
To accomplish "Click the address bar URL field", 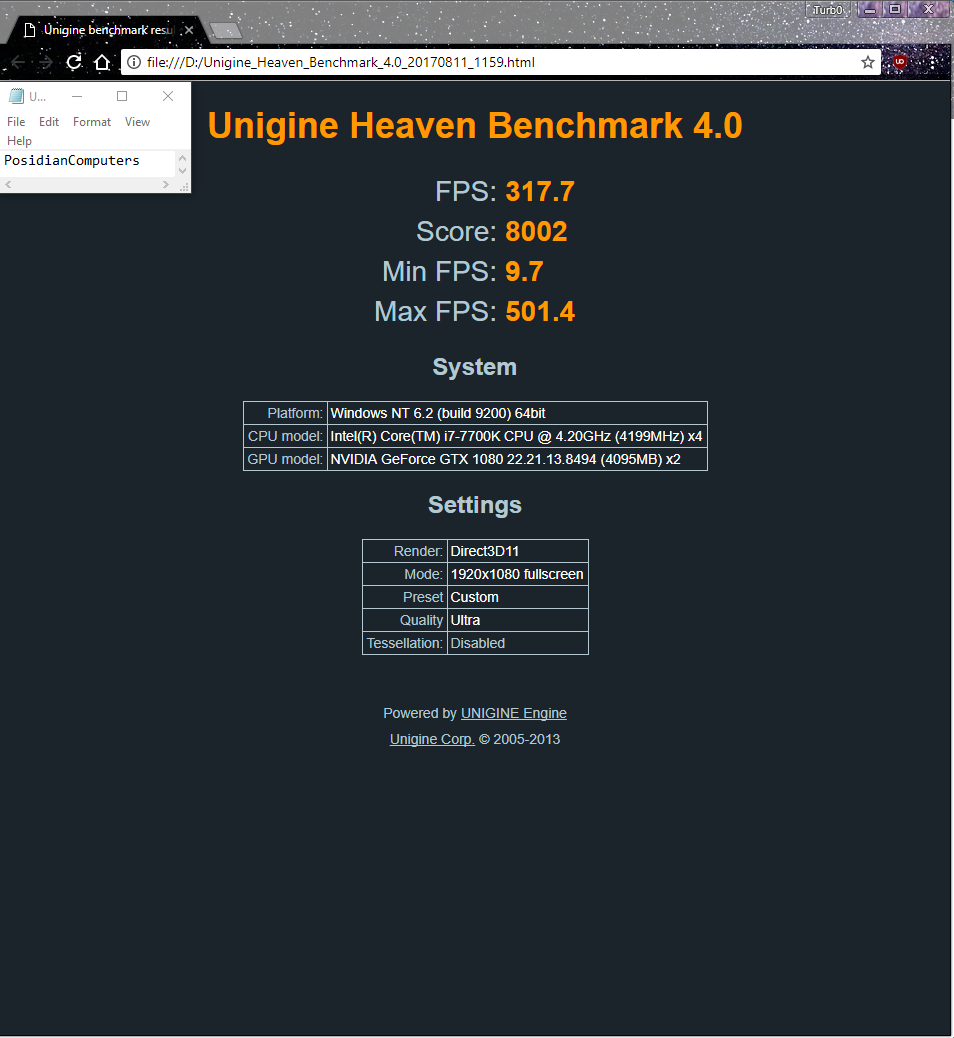I will [500, 62].
